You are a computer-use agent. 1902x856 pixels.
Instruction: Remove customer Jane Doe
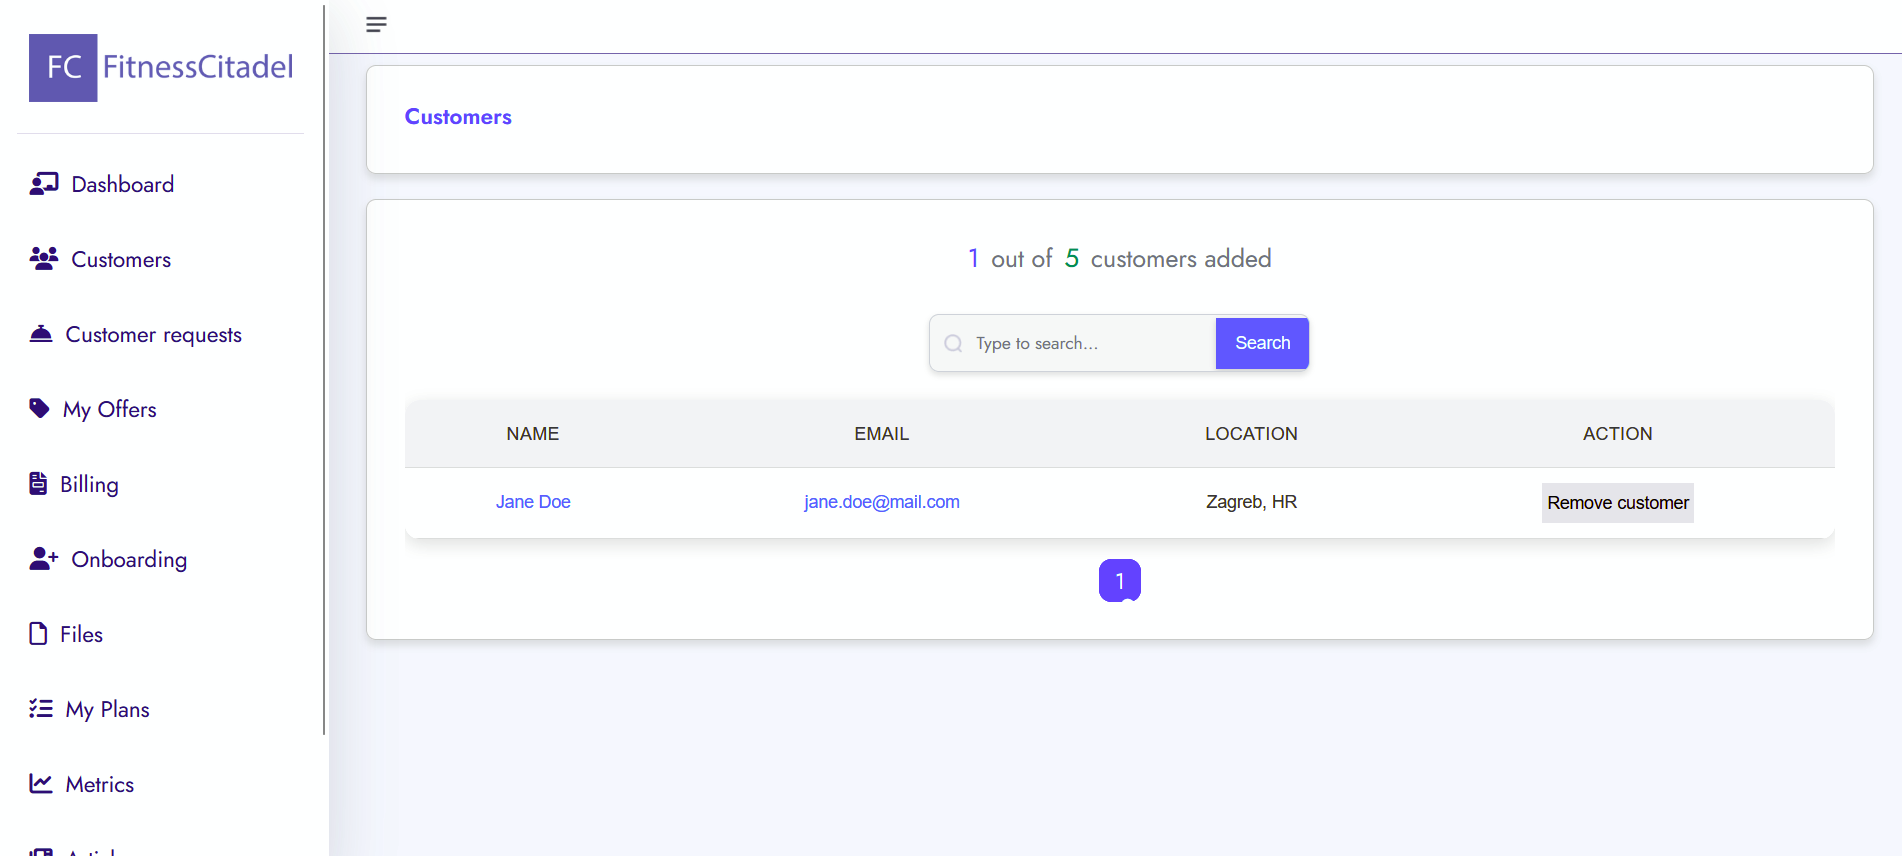point(1617,503)
